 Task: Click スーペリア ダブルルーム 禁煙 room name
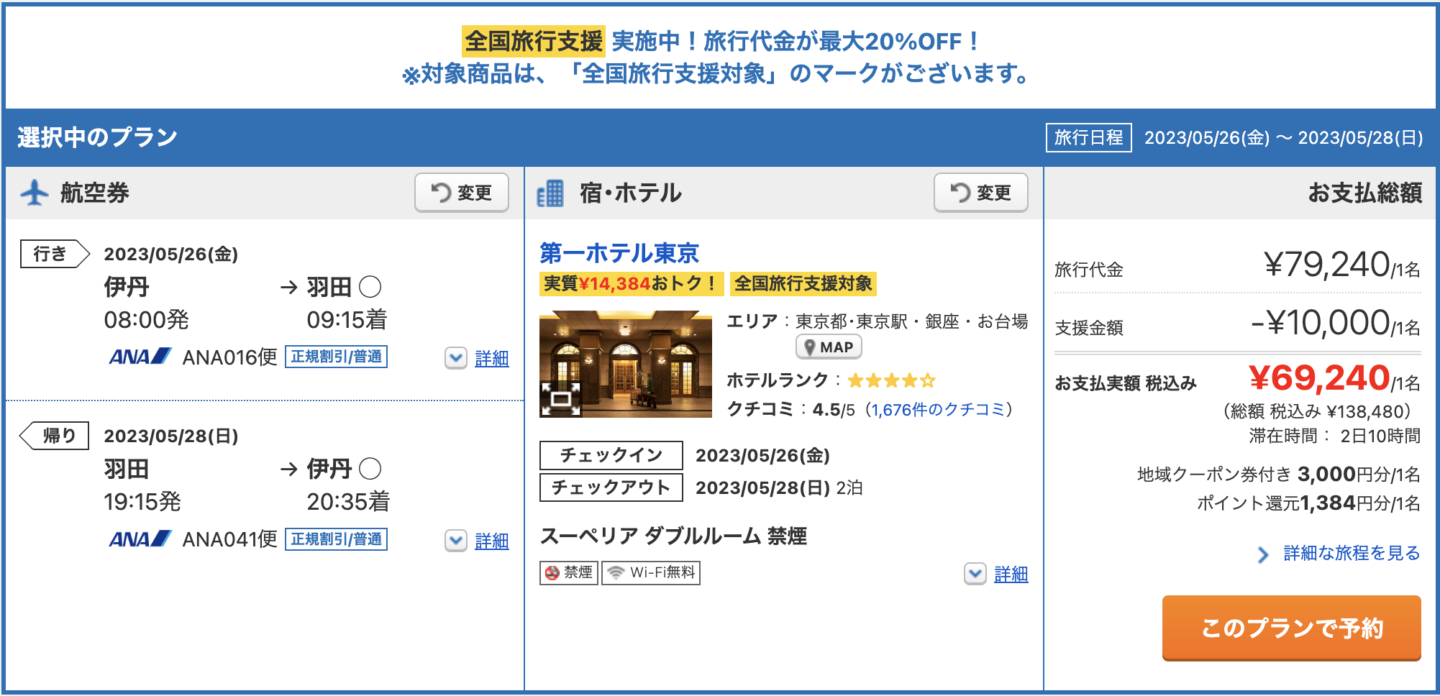pos(673,537)
